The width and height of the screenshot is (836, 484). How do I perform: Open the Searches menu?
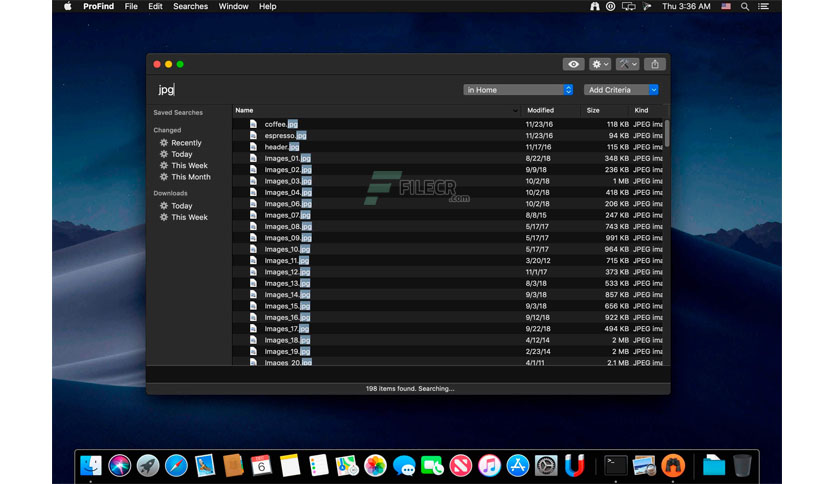pyautogui.click(x=190, y=6)
